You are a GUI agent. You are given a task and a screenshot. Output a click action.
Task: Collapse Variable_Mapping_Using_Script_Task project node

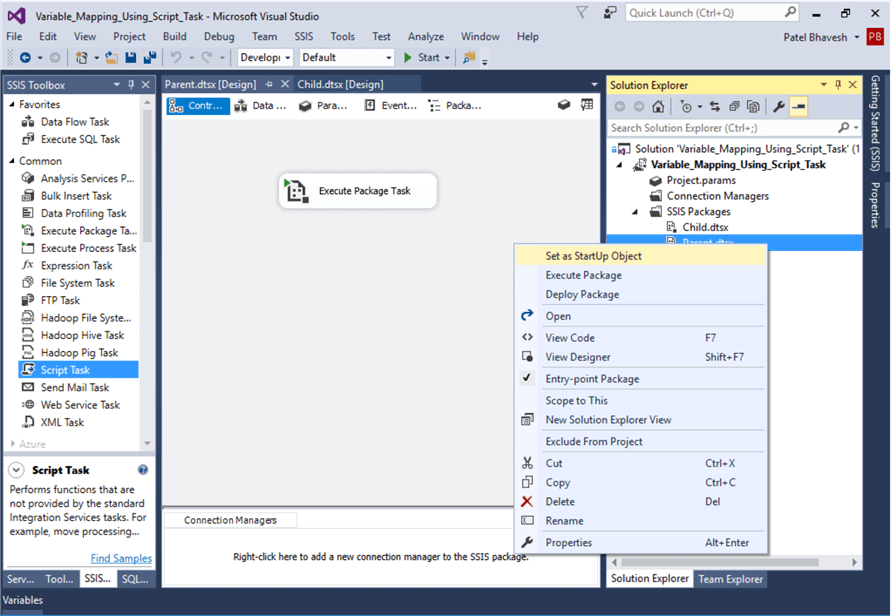click(x=620, y=165)
